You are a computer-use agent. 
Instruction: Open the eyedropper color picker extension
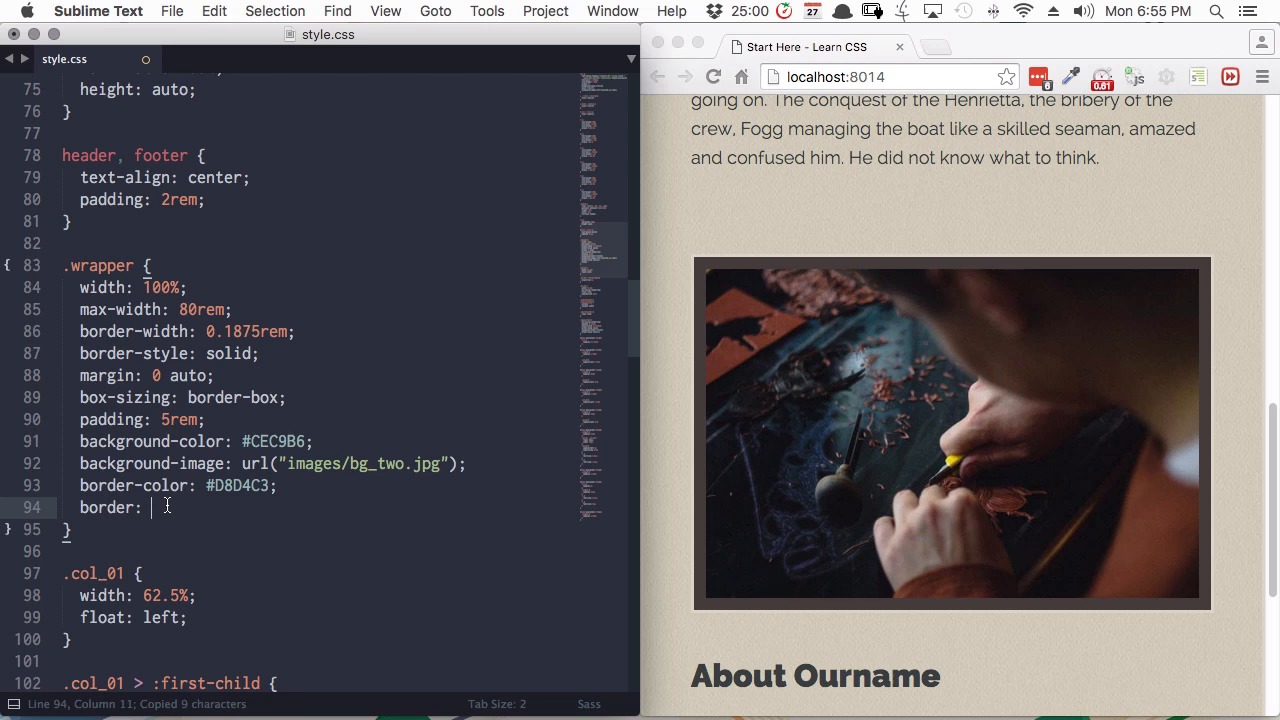(1071, 77)
